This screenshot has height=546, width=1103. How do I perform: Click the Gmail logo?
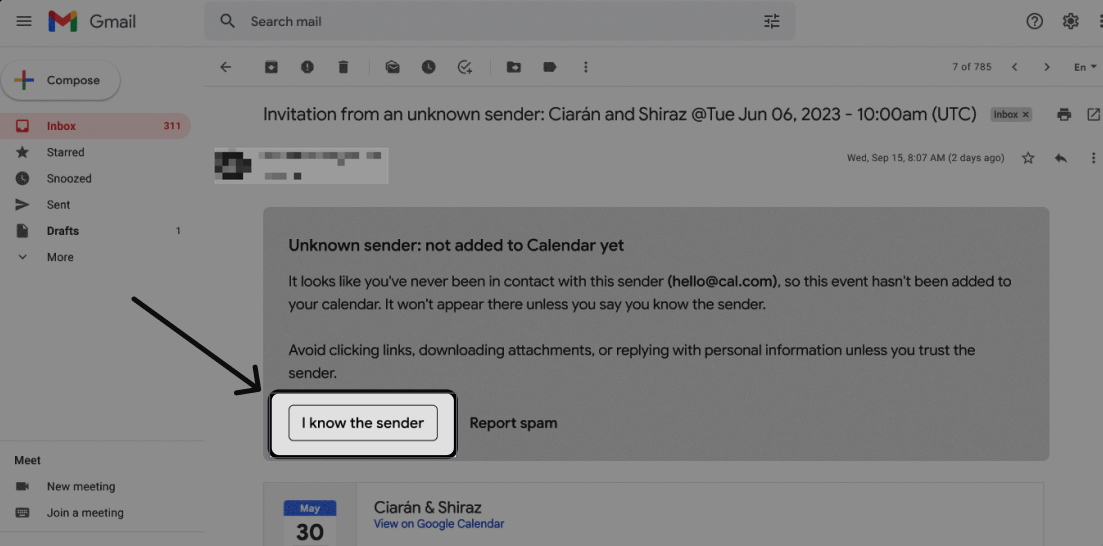pyautogui.click(x=91, y=21)
